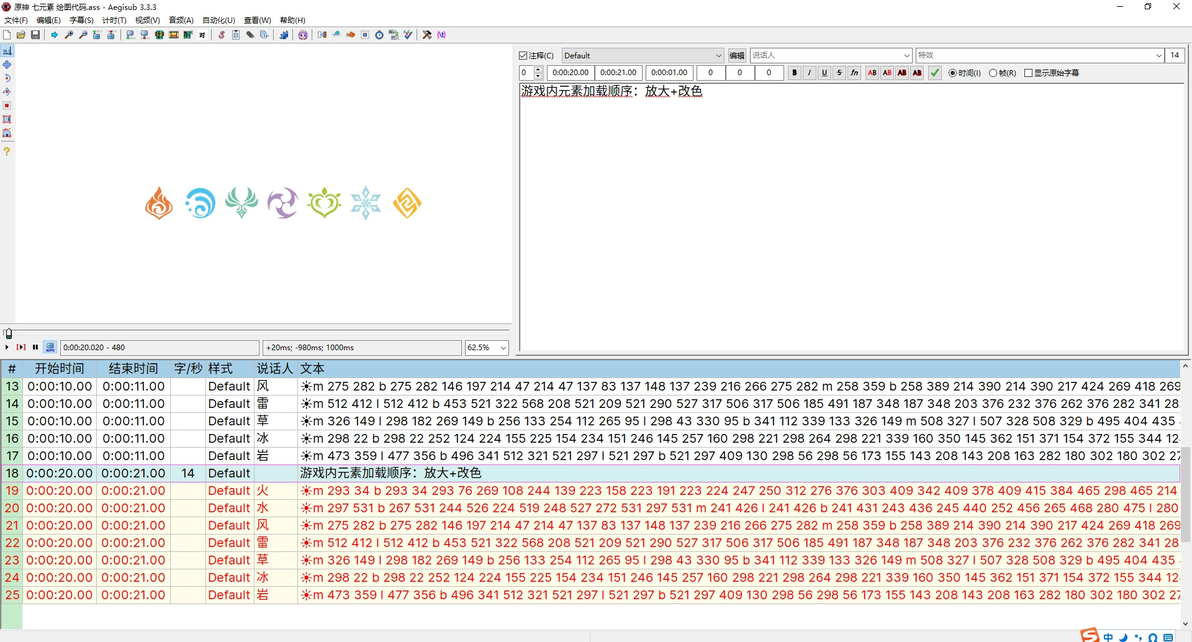Open the 自动化 menu
This screenshot has height=642, width=1192.
[x=219, y=21]
